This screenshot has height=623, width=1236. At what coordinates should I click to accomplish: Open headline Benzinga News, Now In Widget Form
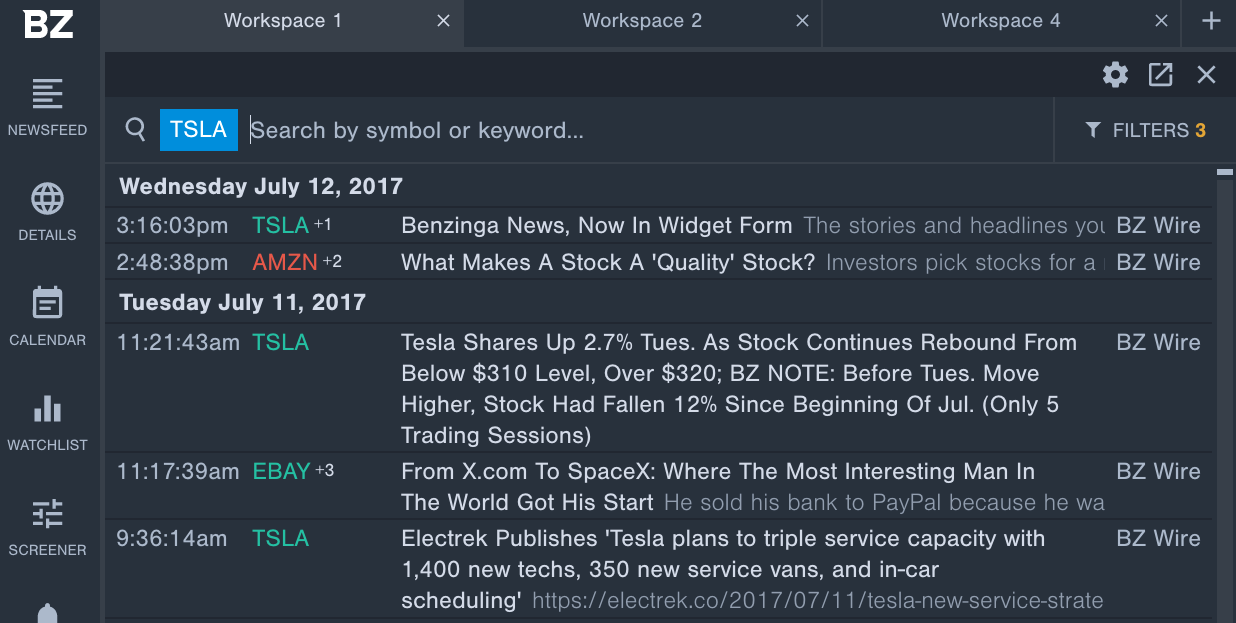[597, 225]
